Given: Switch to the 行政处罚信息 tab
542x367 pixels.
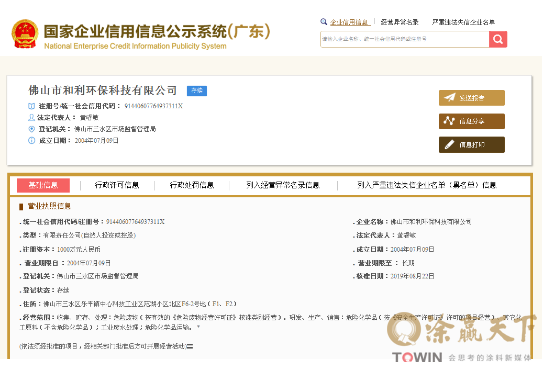Looking at the screenshot, I should 191,185.
